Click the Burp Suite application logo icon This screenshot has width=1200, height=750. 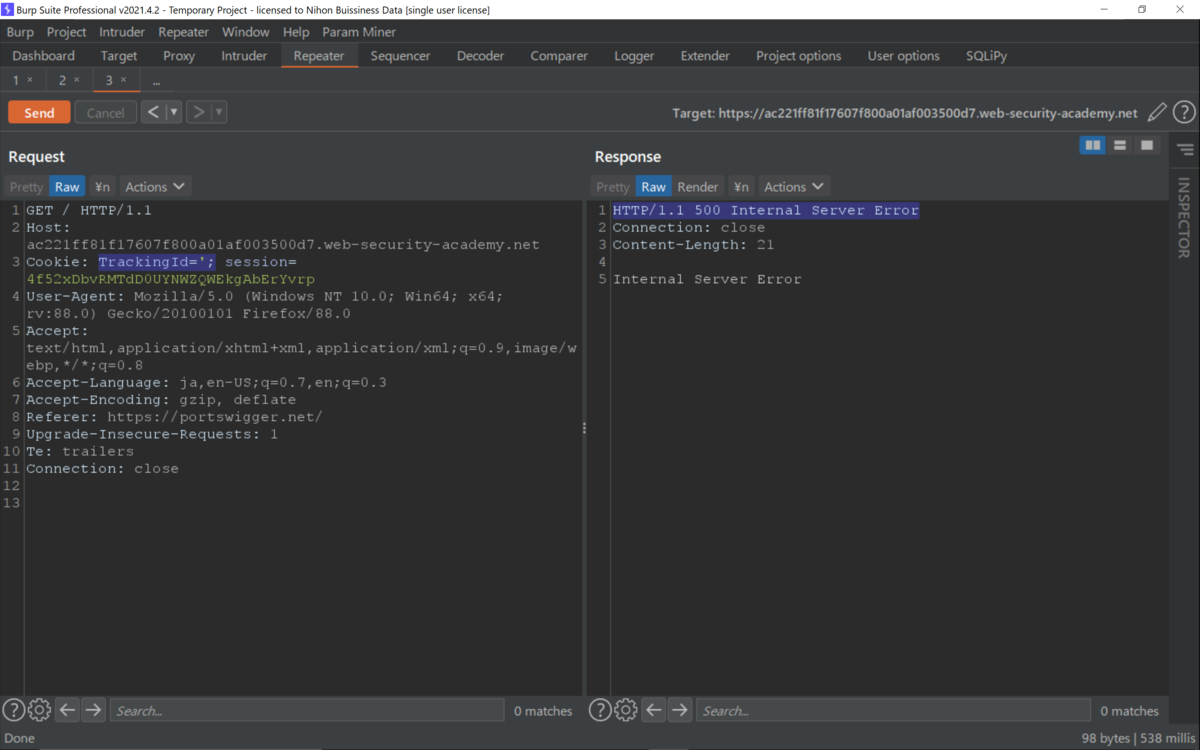[8, 9]
